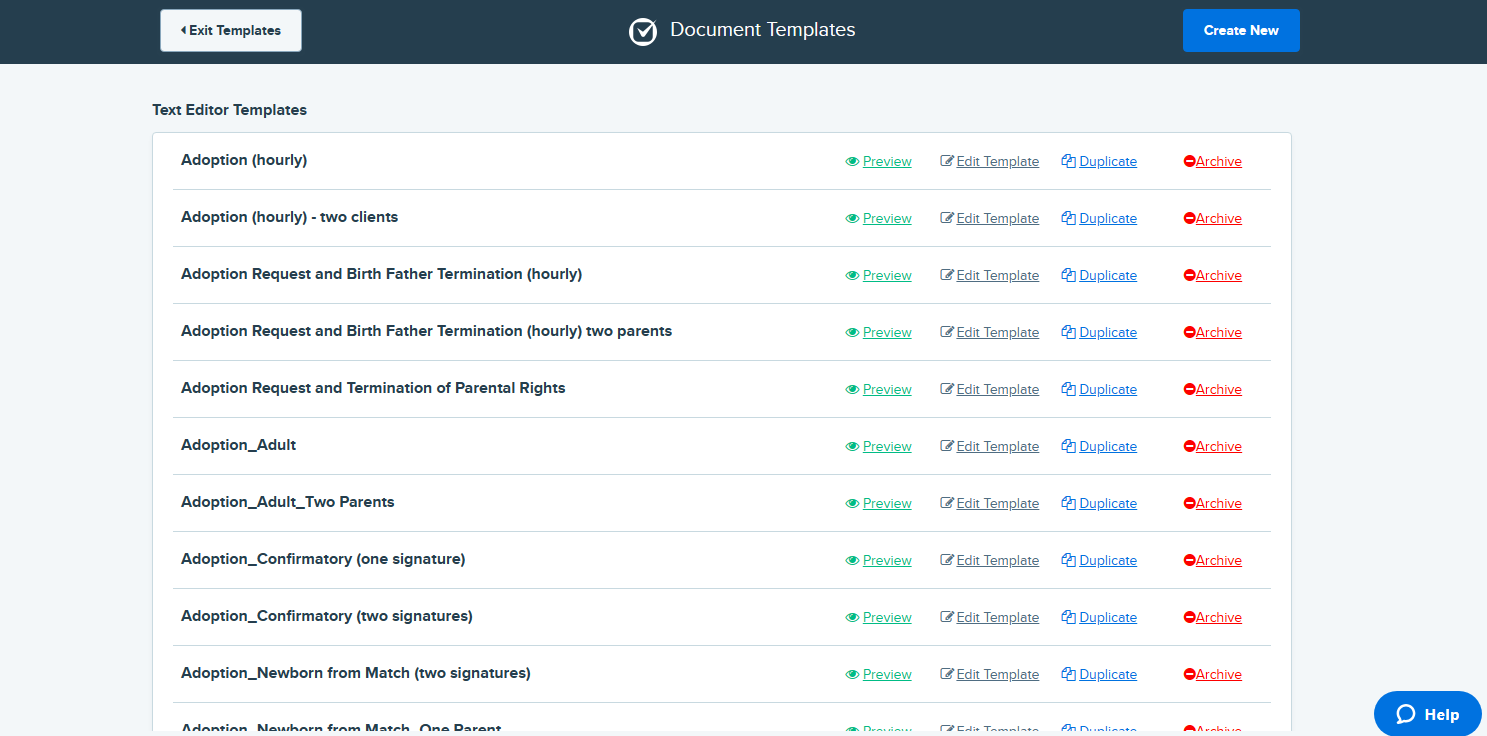Screen dimensions: 1487x736
Task: Archive the Adoption_Adult template
Action: pyautogui.click(x=1218, y=446)
